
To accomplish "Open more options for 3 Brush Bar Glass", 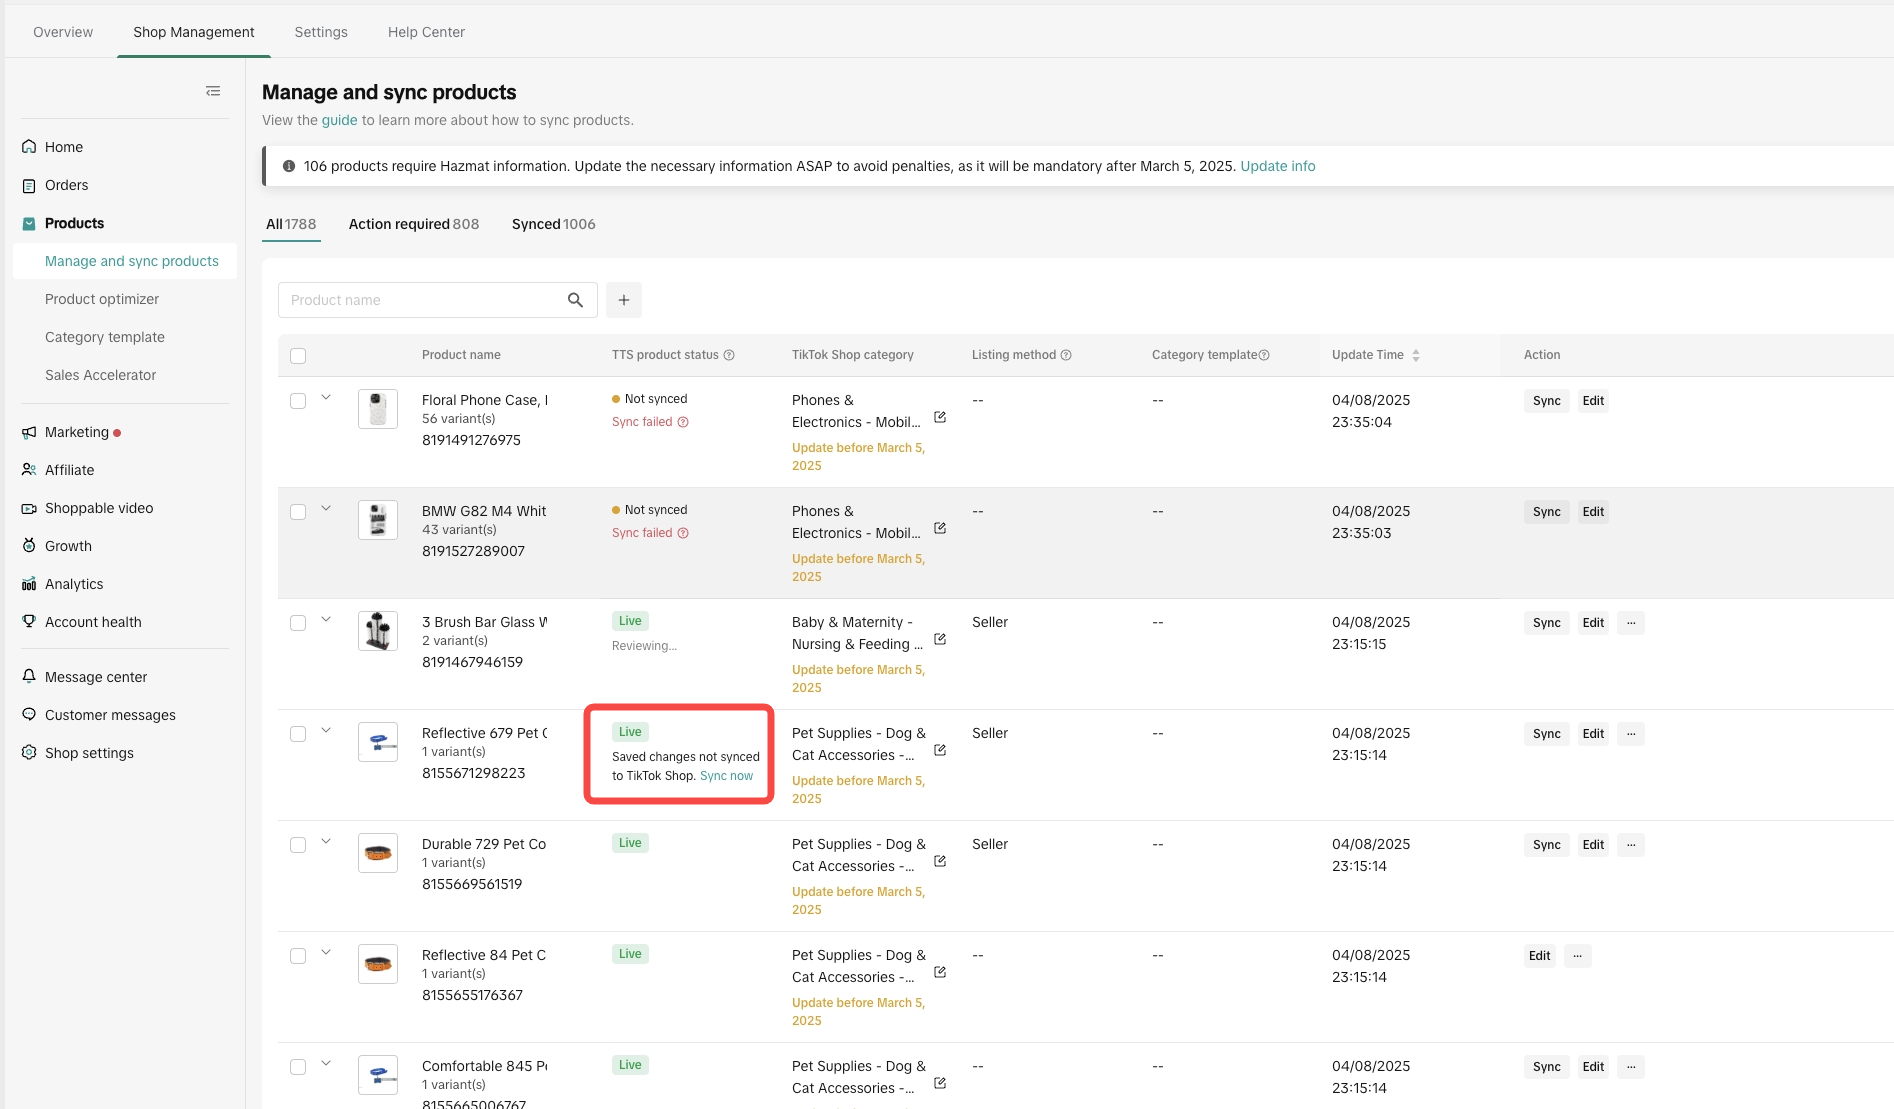I will [1631, 623].
